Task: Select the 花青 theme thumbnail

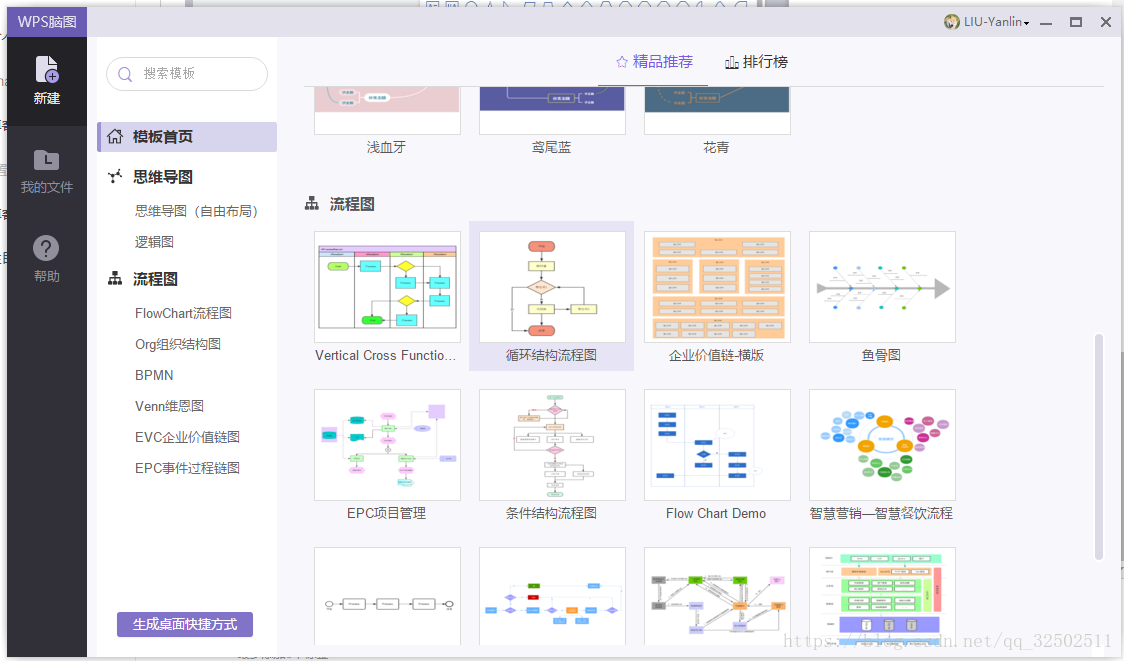Action: pos(717,110)
